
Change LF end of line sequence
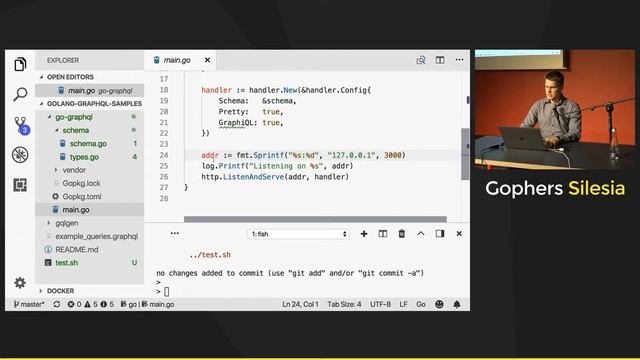coord(403,304)
